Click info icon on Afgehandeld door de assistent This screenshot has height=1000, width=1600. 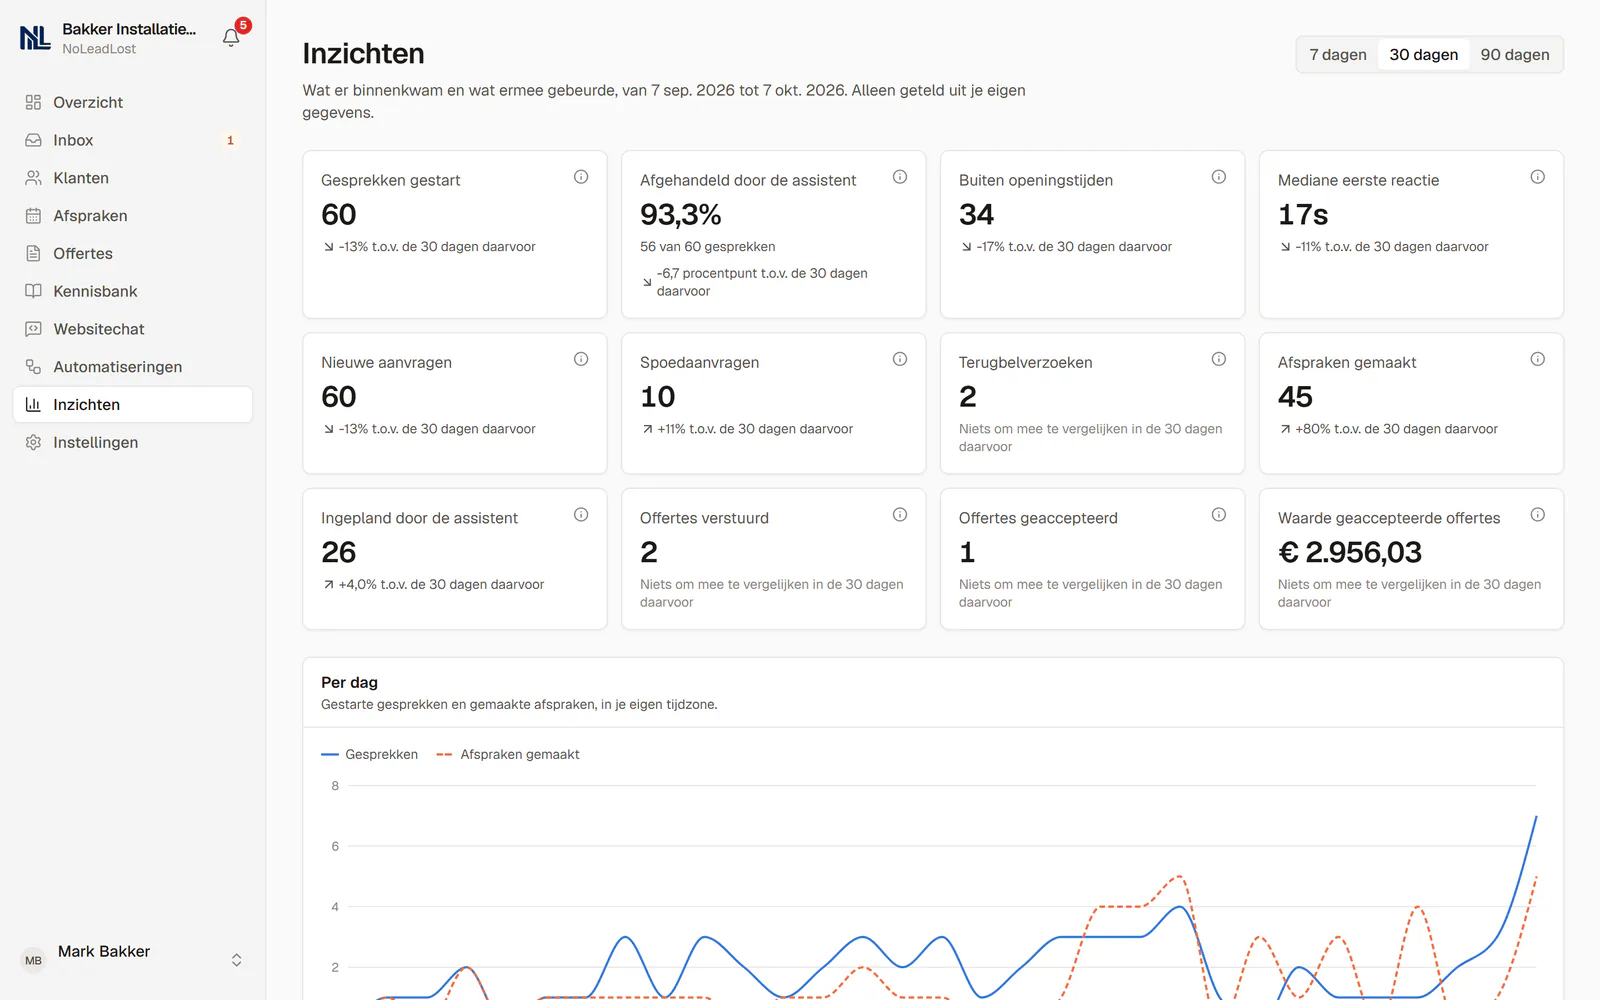(900, 177)
